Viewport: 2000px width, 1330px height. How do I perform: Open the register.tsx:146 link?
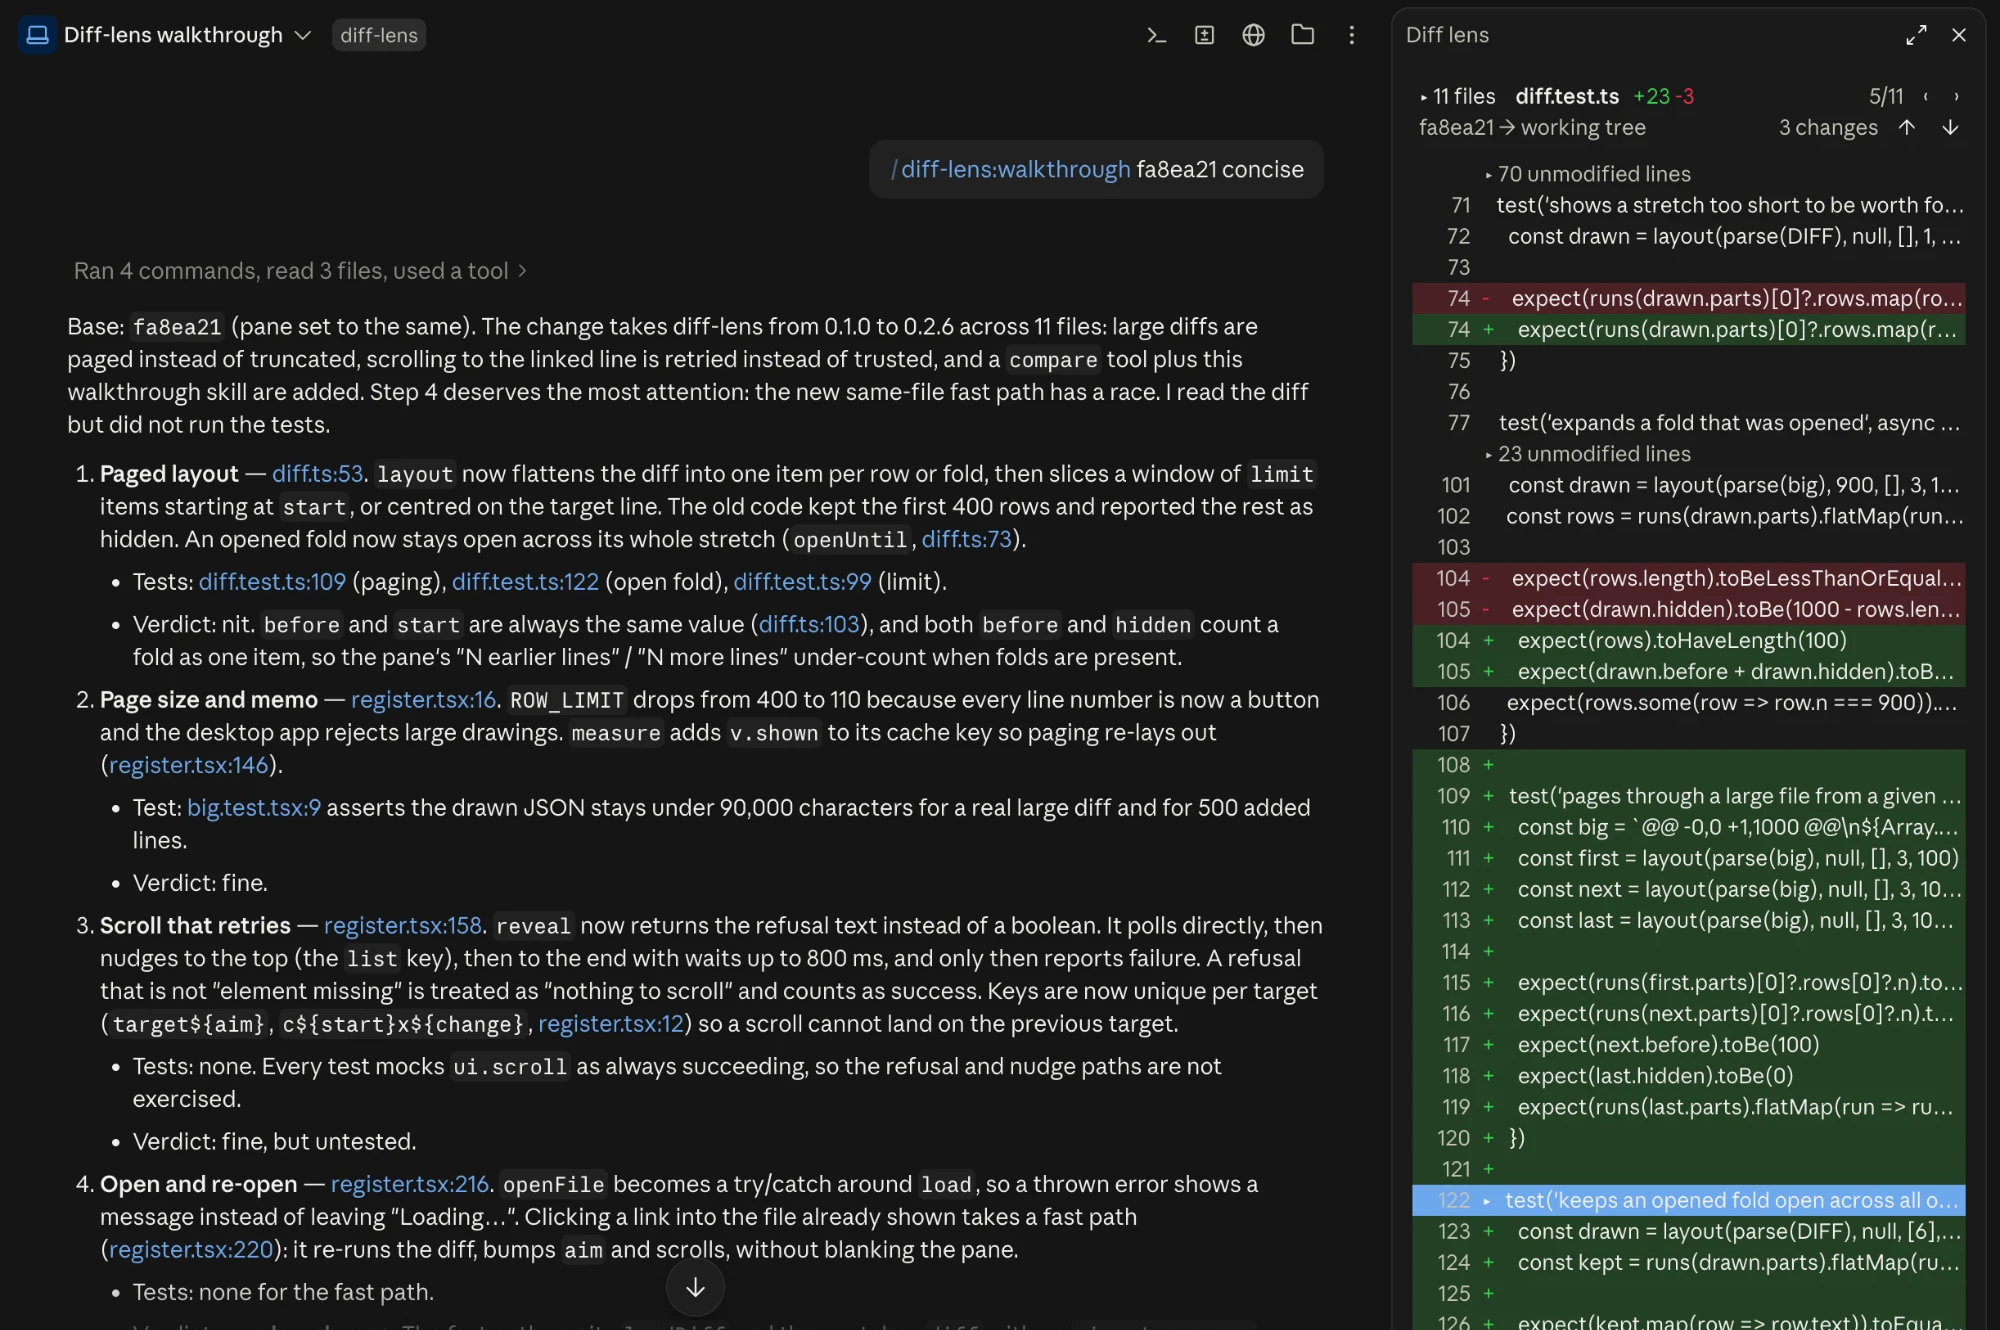188,766
